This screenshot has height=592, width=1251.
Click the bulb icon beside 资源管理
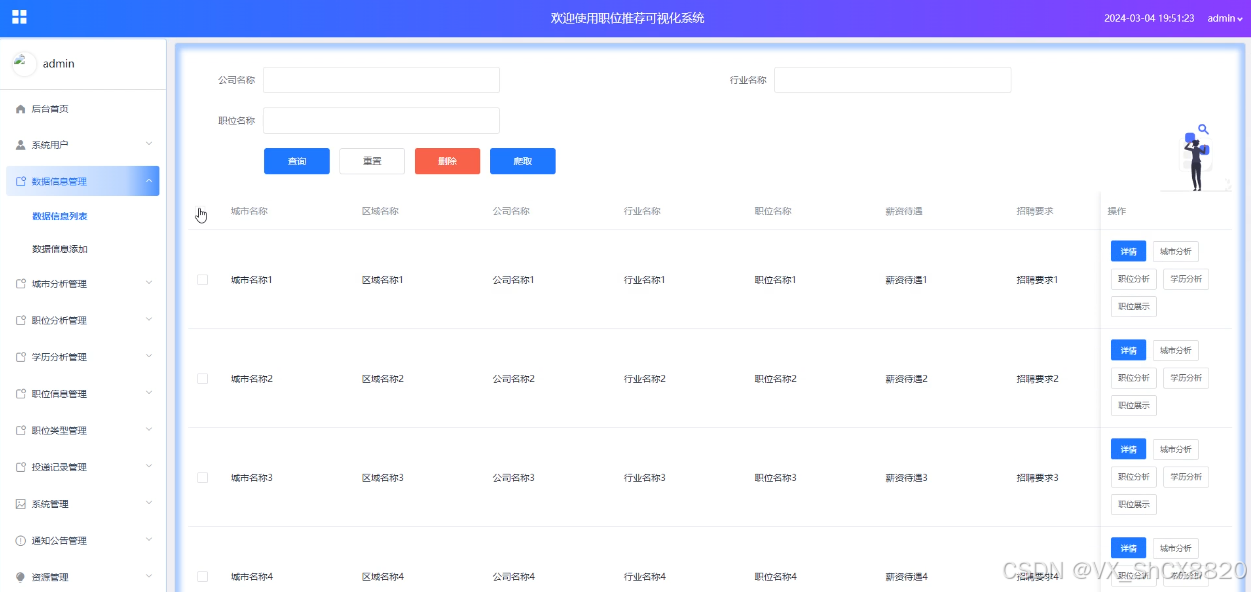(x=21, y=577)
